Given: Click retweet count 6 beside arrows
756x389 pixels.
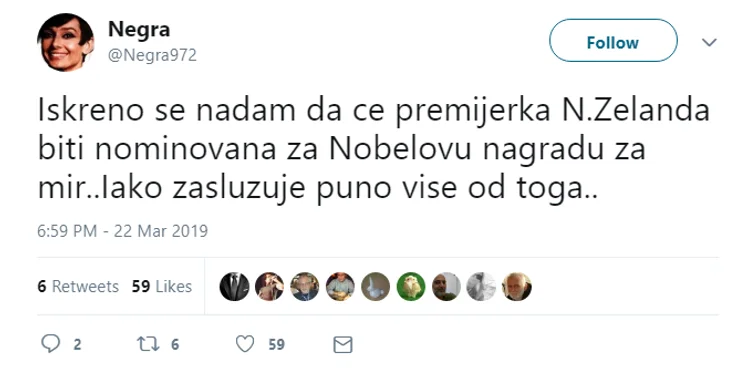Looking at the screenshot, I should 175,345.
